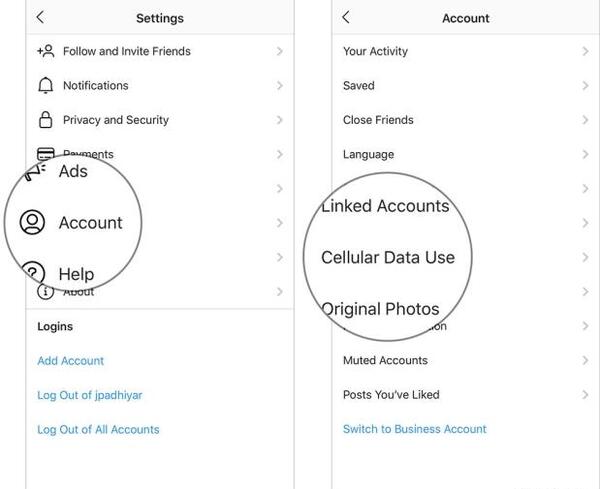
Task: Expand the Muted Accounts row chevron
Action: (x=585, y=360)
